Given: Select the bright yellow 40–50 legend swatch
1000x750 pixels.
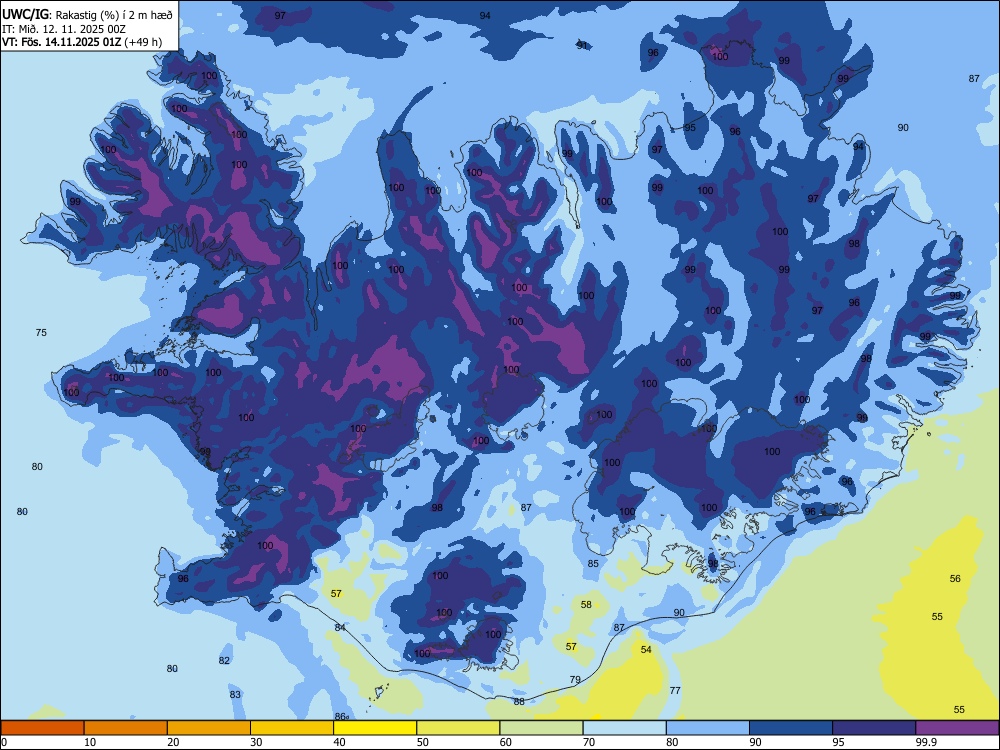Looking at the screenshot, I should [375, 728].
